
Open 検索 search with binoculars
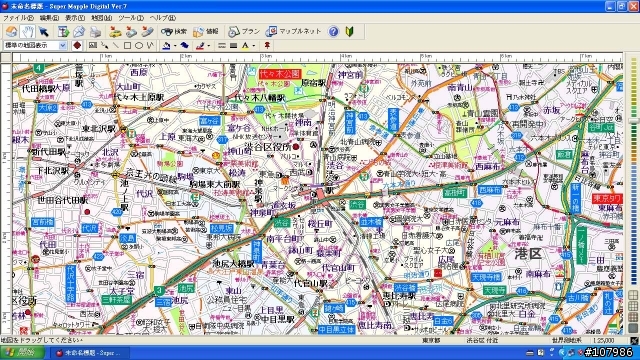173,31
